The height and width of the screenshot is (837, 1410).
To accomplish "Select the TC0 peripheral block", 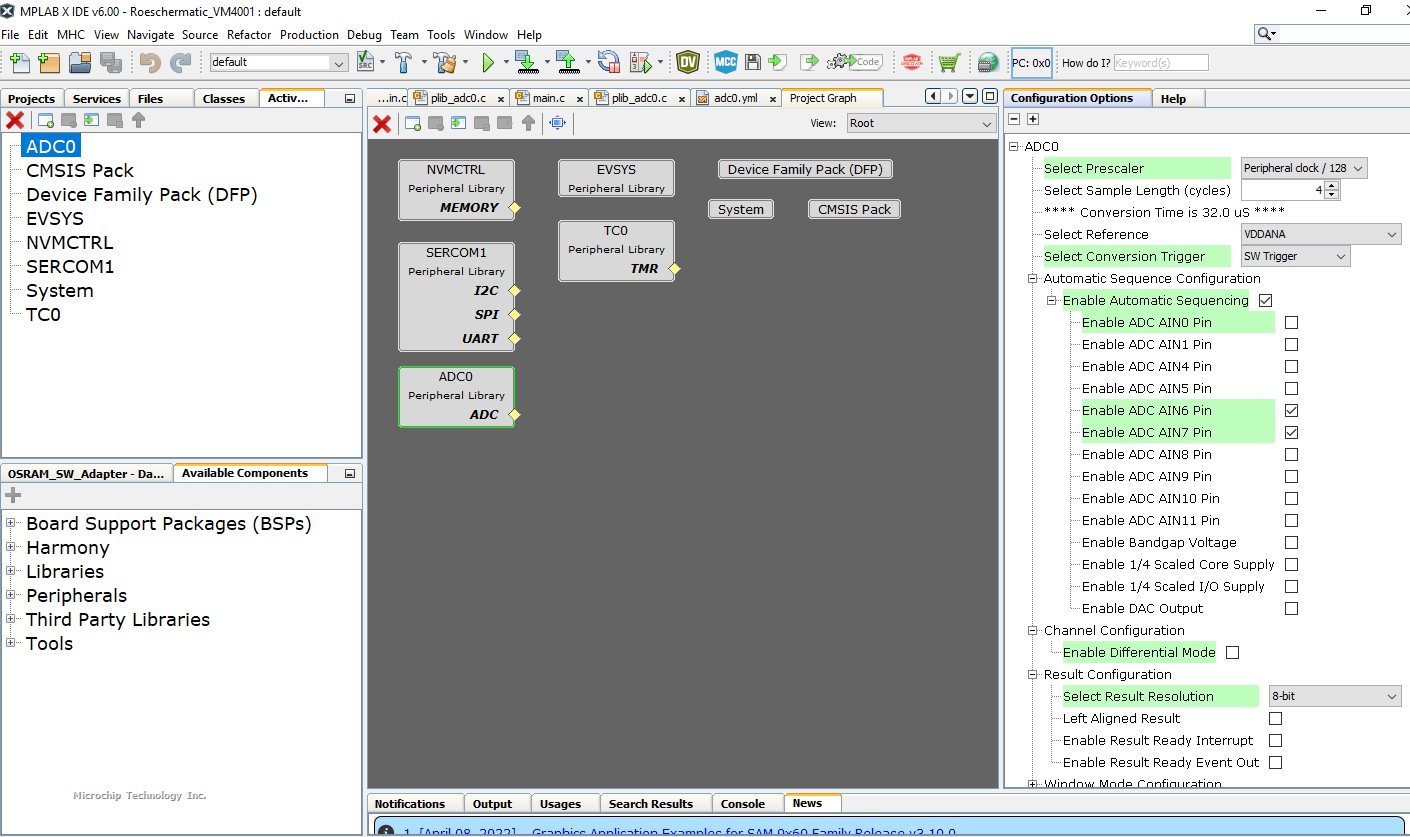I will point(616,250).
